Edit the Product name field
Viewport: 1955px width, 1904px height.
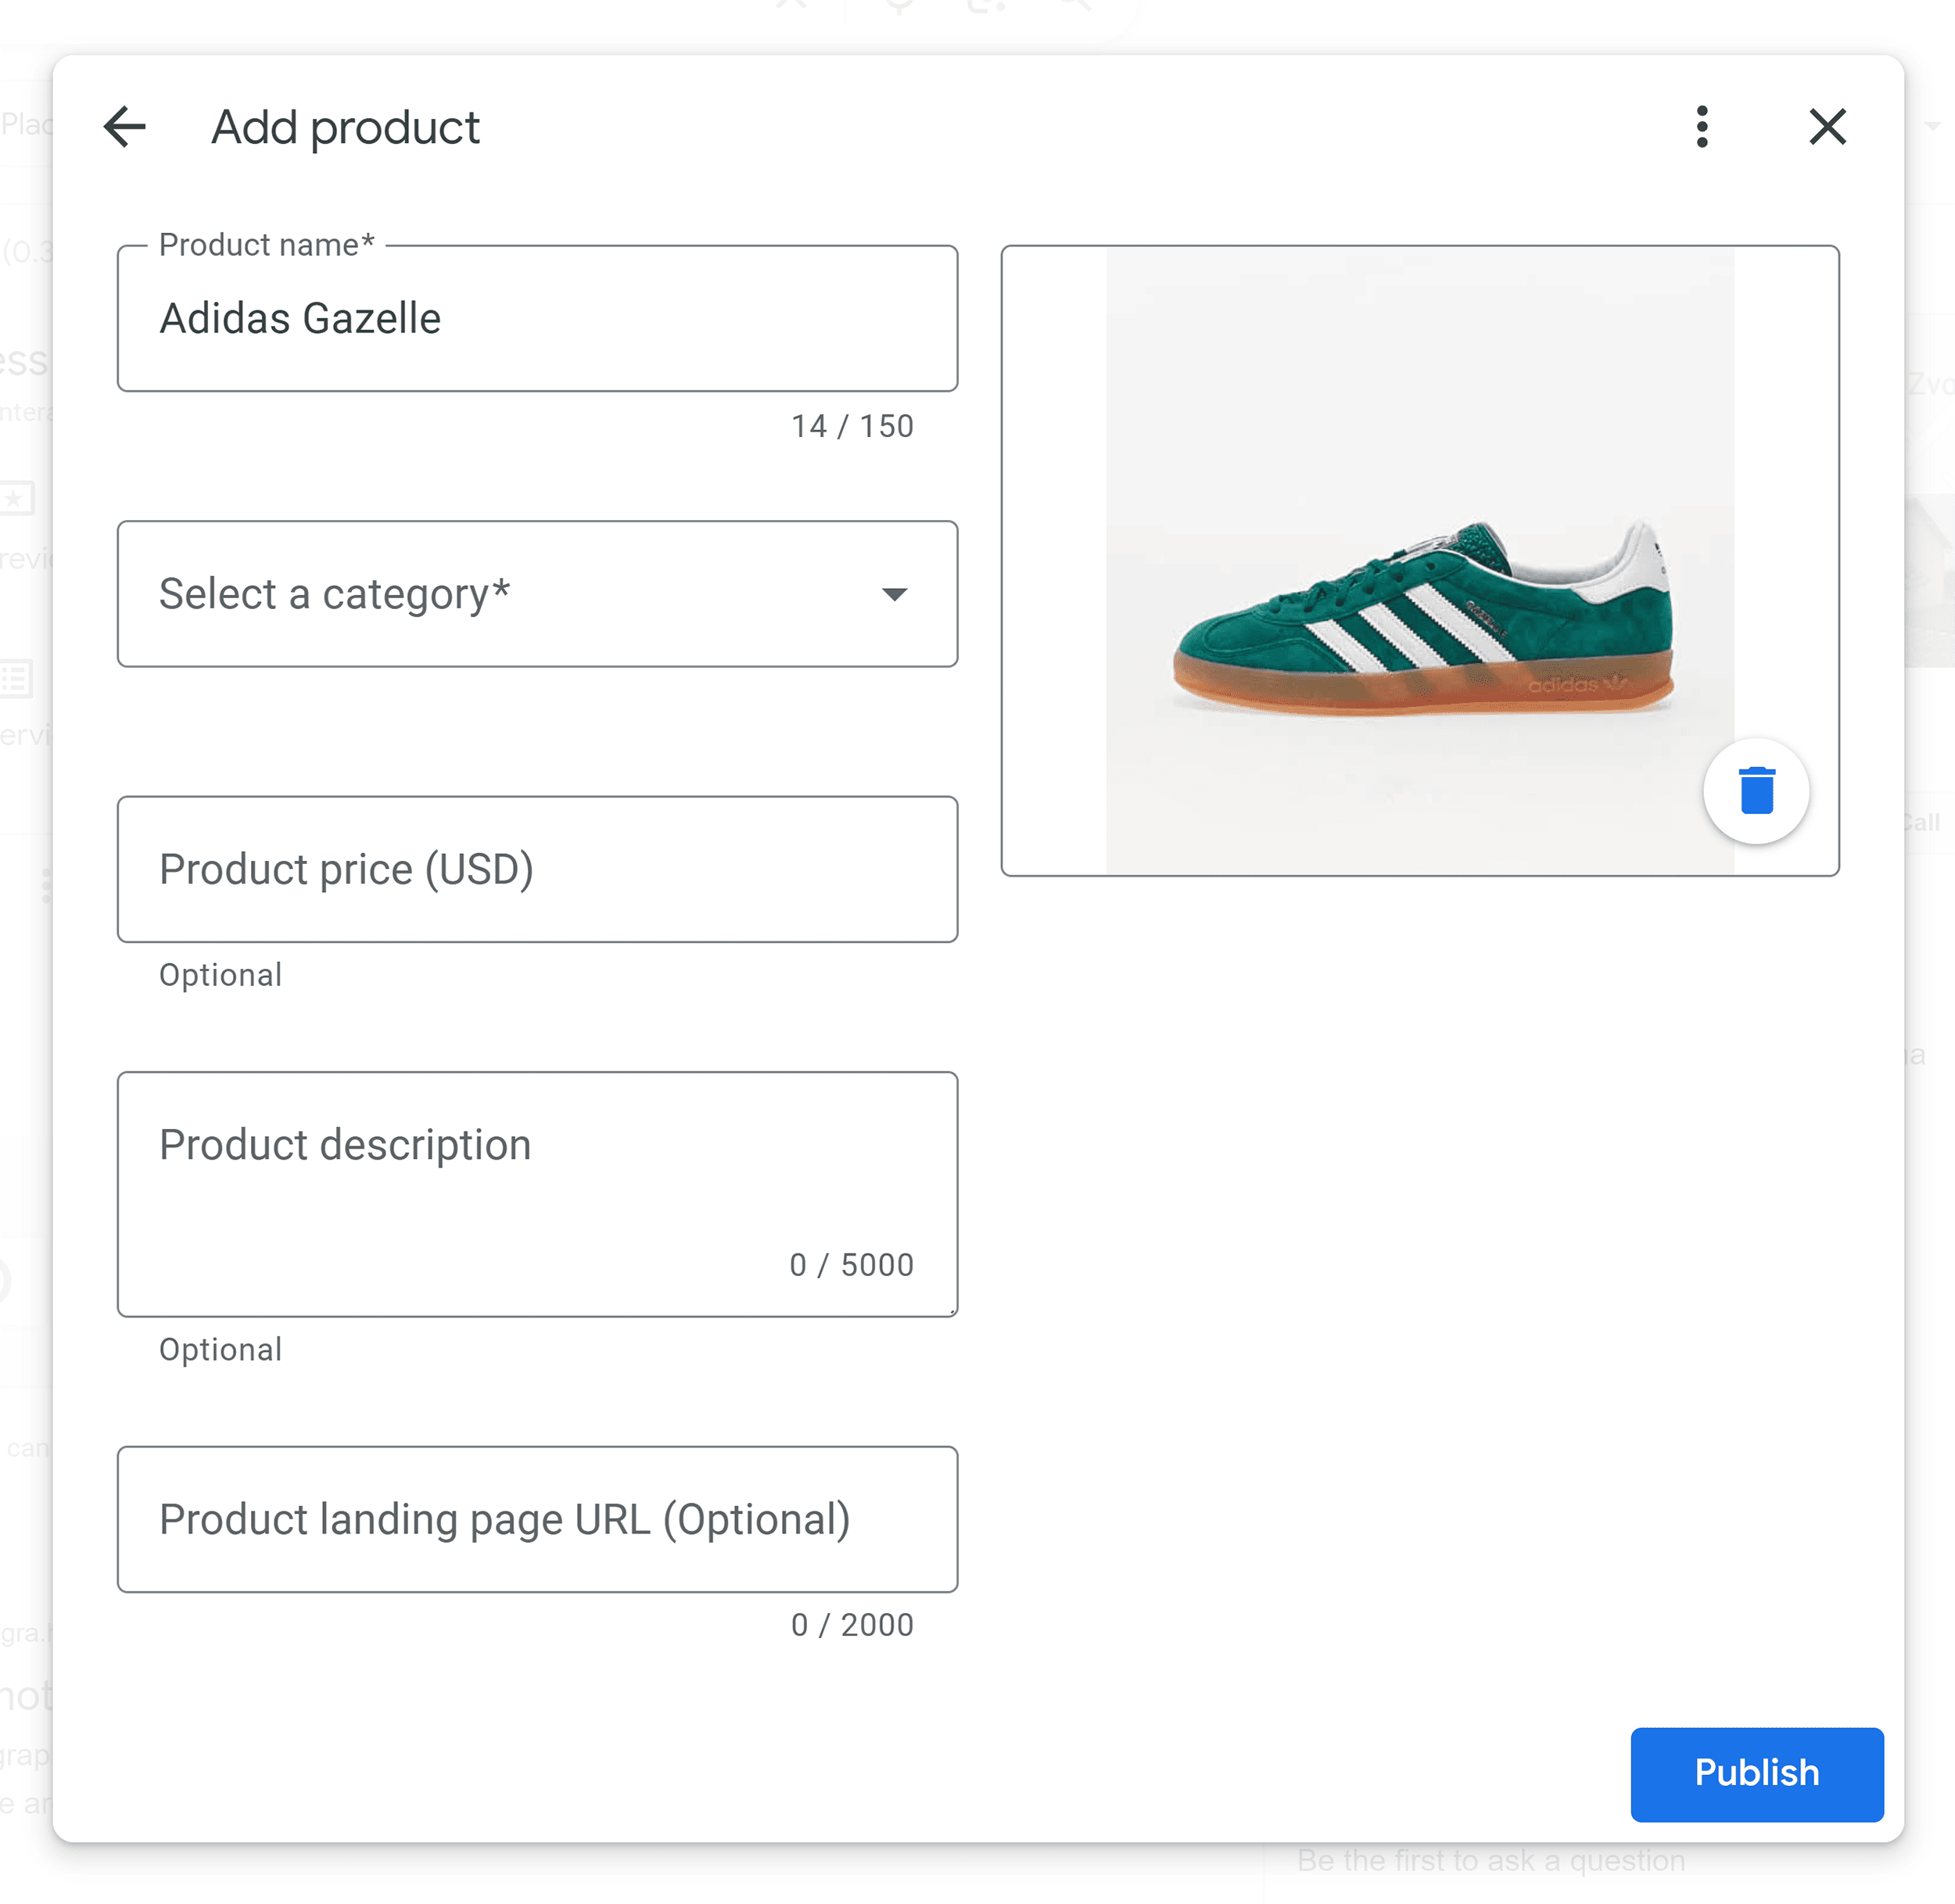537,319
